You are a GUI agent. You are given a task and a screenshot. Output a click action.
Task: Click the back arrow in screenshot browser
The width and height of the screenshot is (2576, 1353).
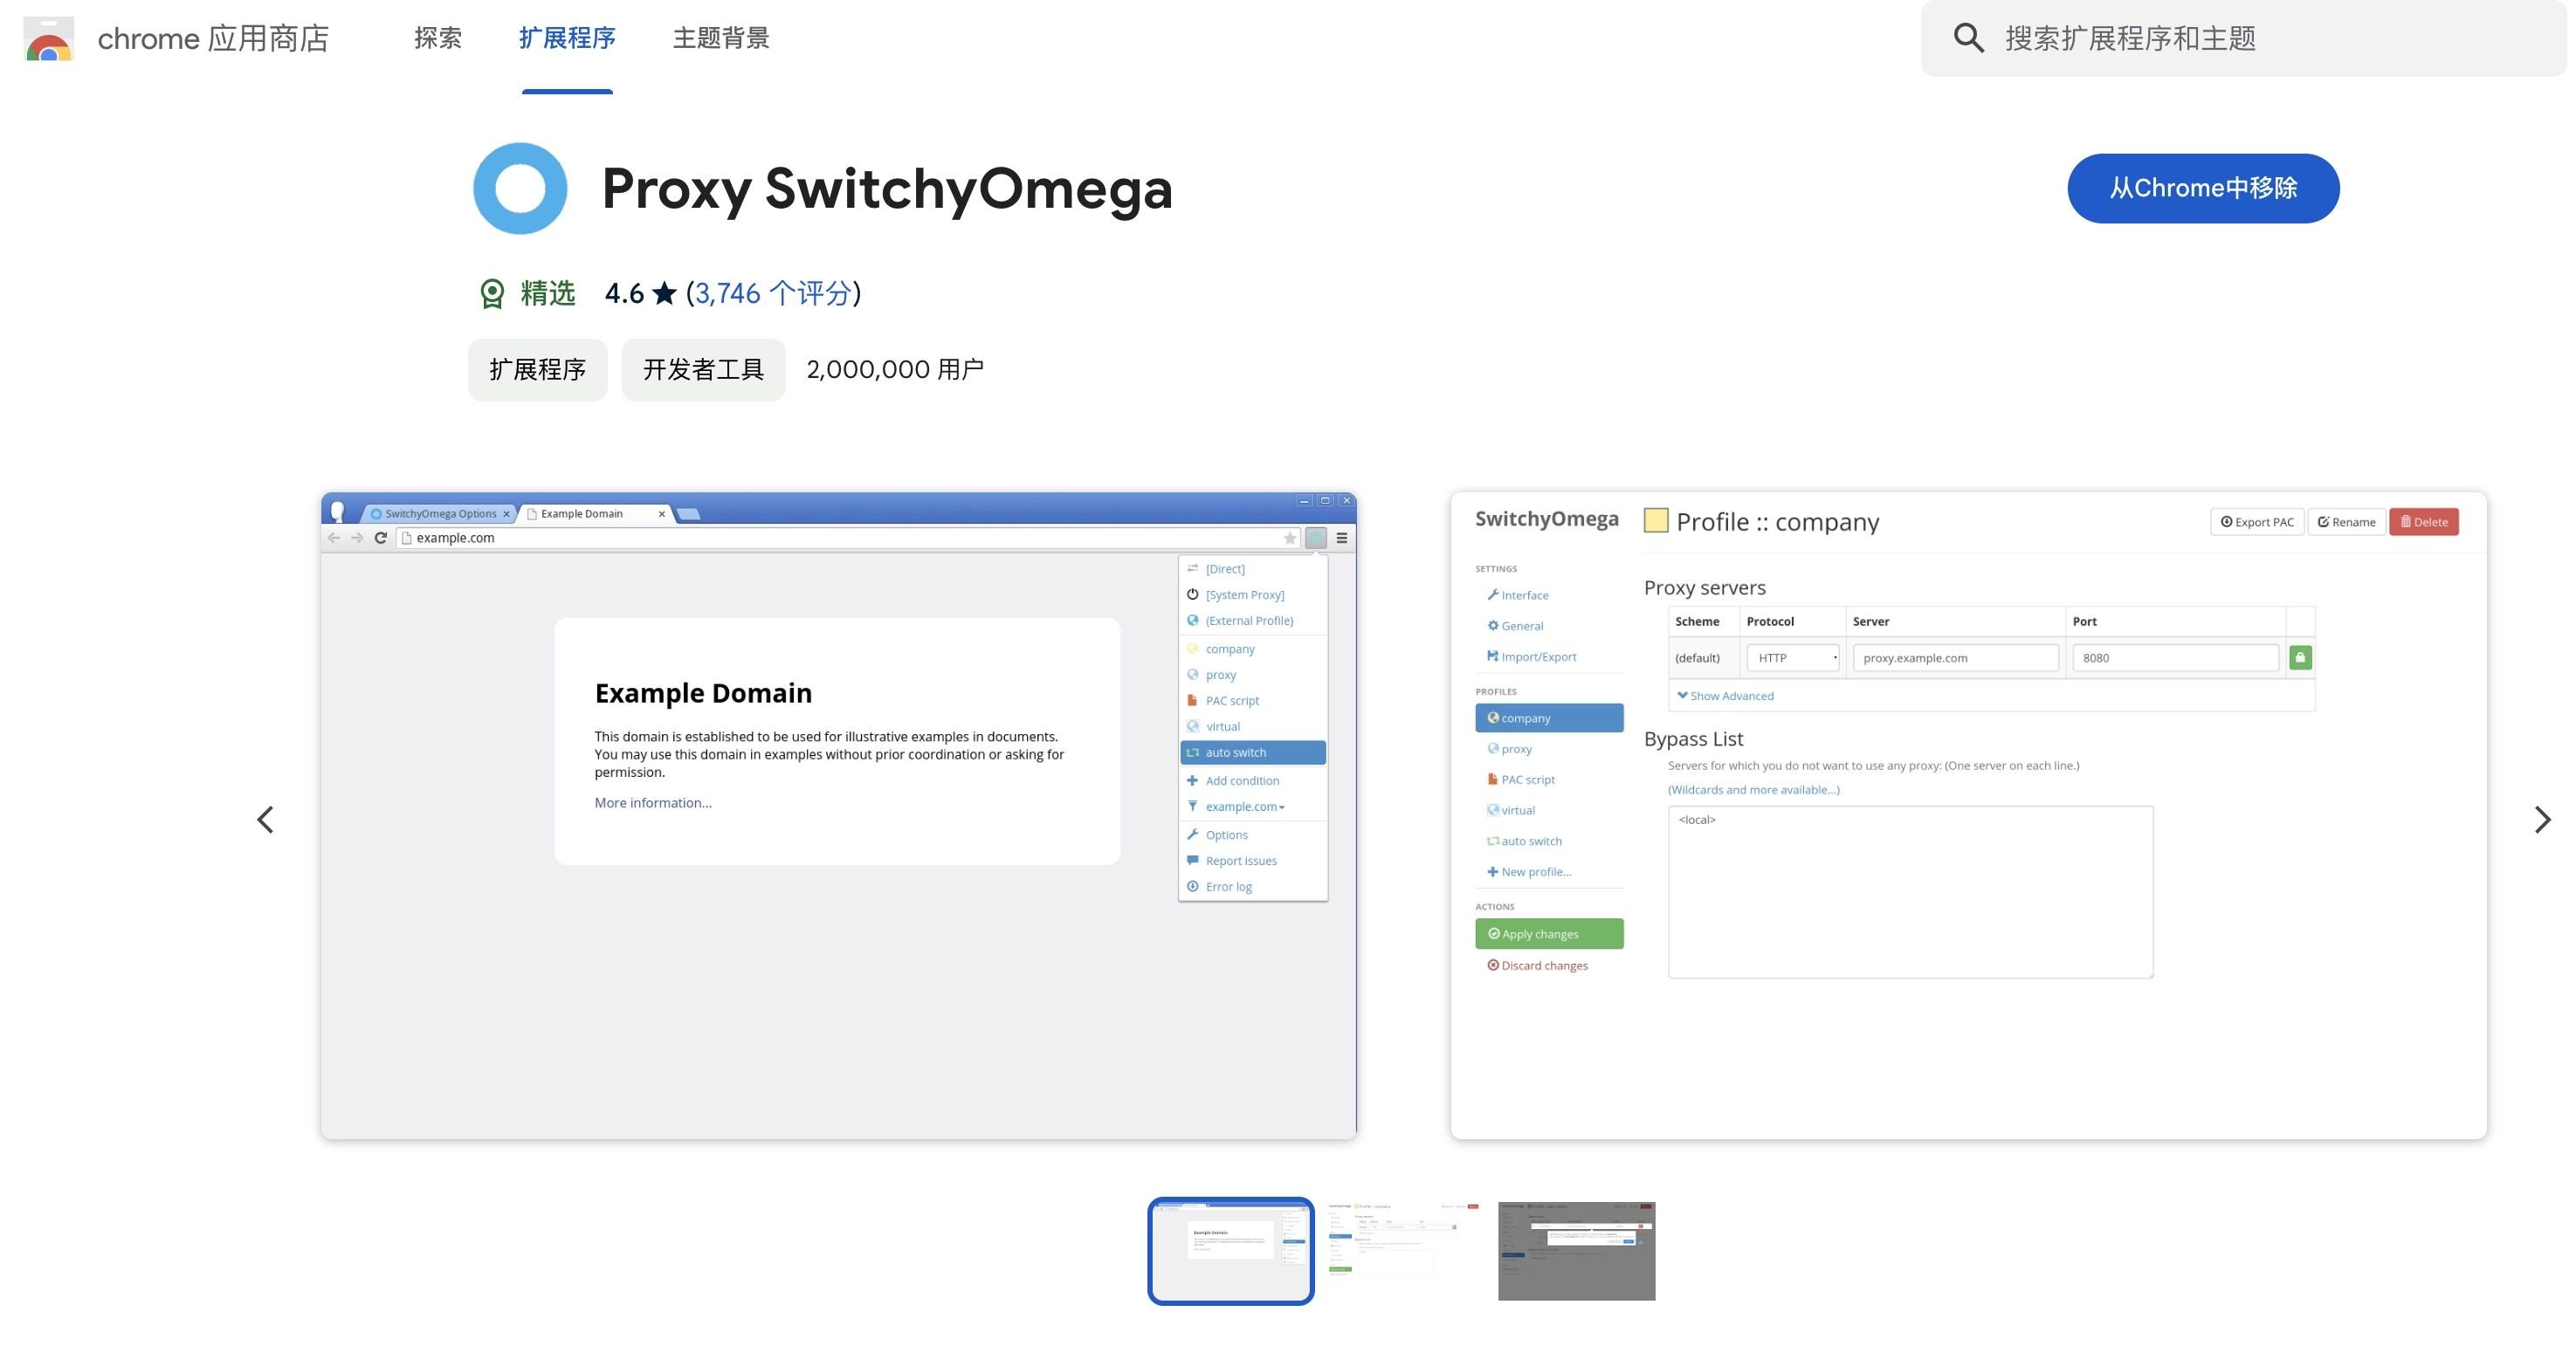333,538
